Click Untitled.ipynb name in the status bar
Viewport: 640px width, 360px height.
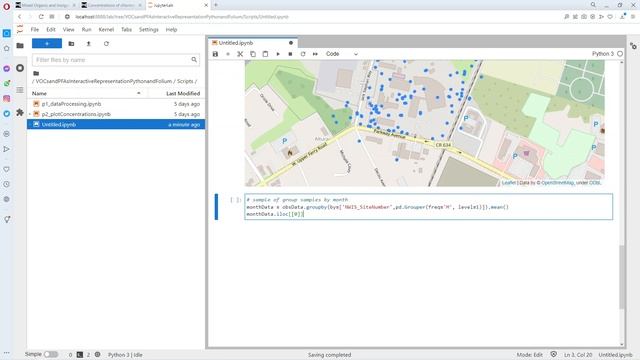615,355
